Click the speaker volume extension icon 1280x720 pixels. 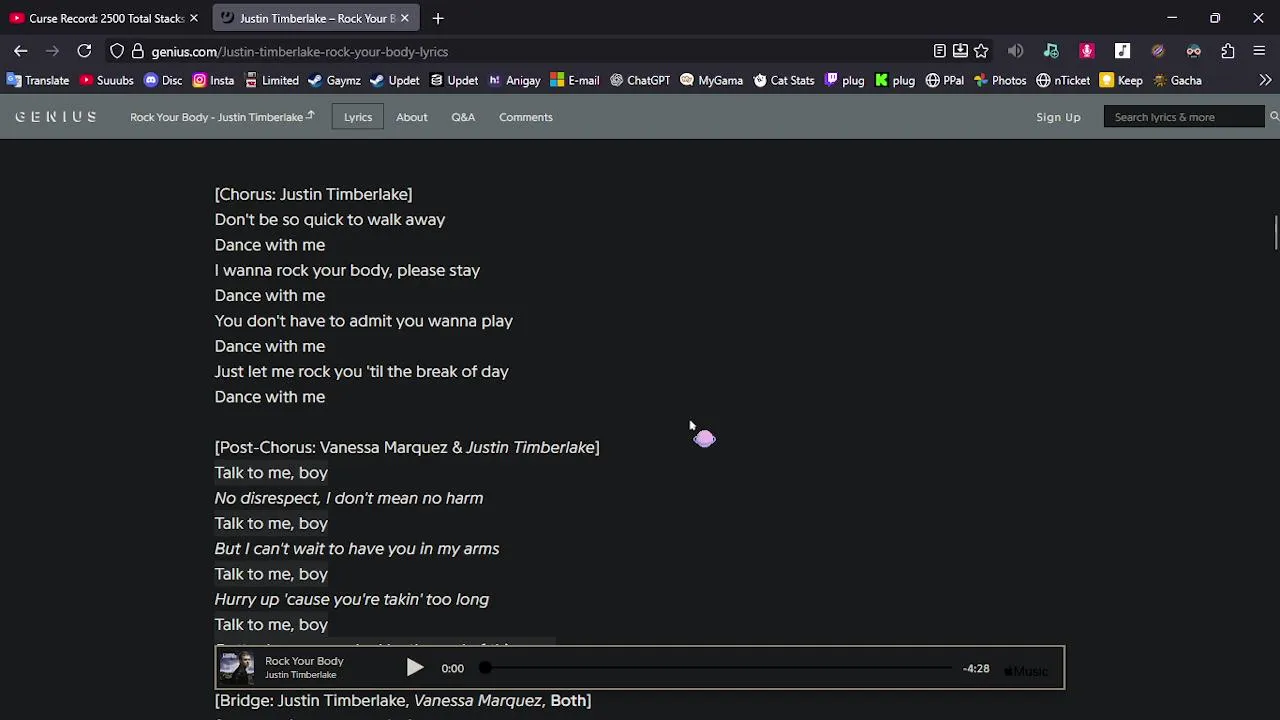pos(1015,51)
